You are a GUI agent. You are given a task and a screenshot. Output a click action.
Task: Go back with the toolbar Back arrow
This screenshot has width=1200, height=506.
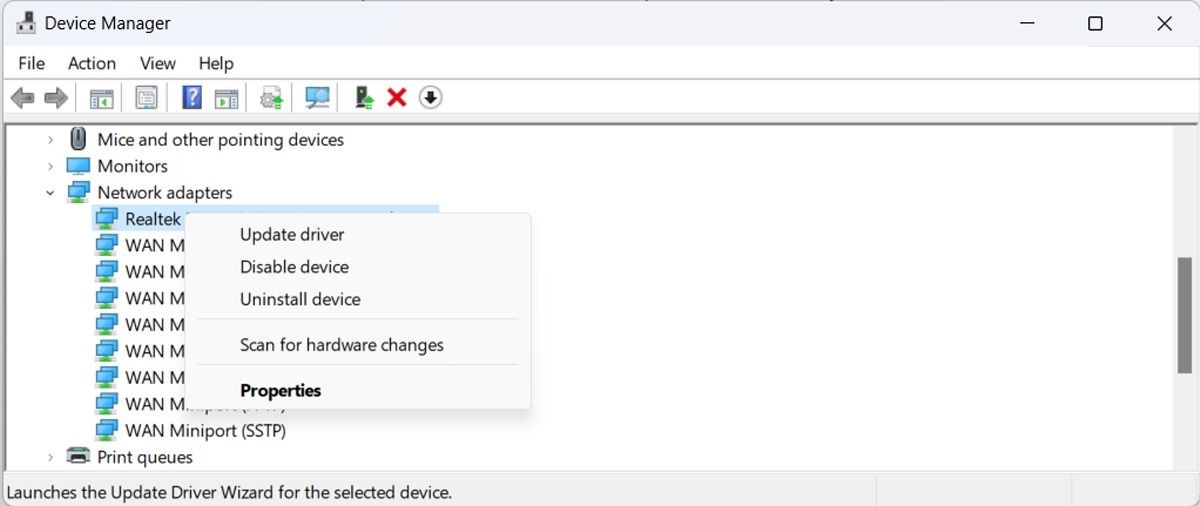coord(23,98)
